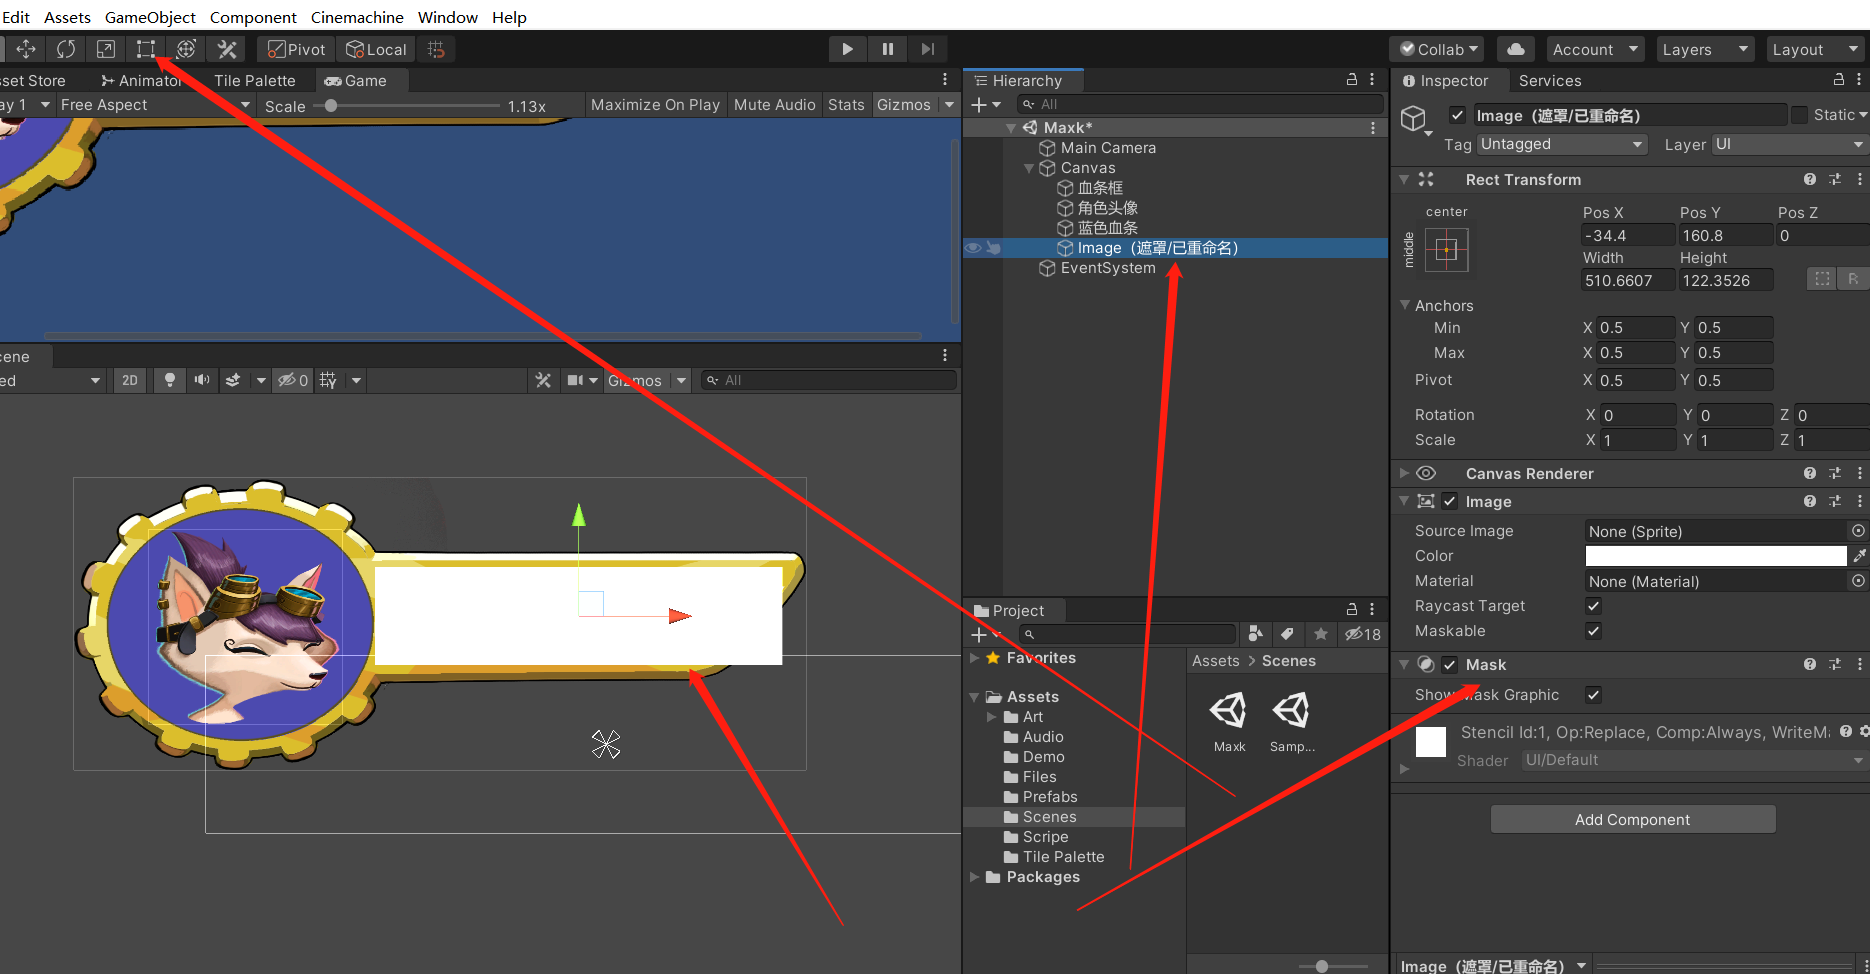
Task: Toggle scene audio in the Scene view toolbar
Action: pyautogui.click(x=202, y=380)
